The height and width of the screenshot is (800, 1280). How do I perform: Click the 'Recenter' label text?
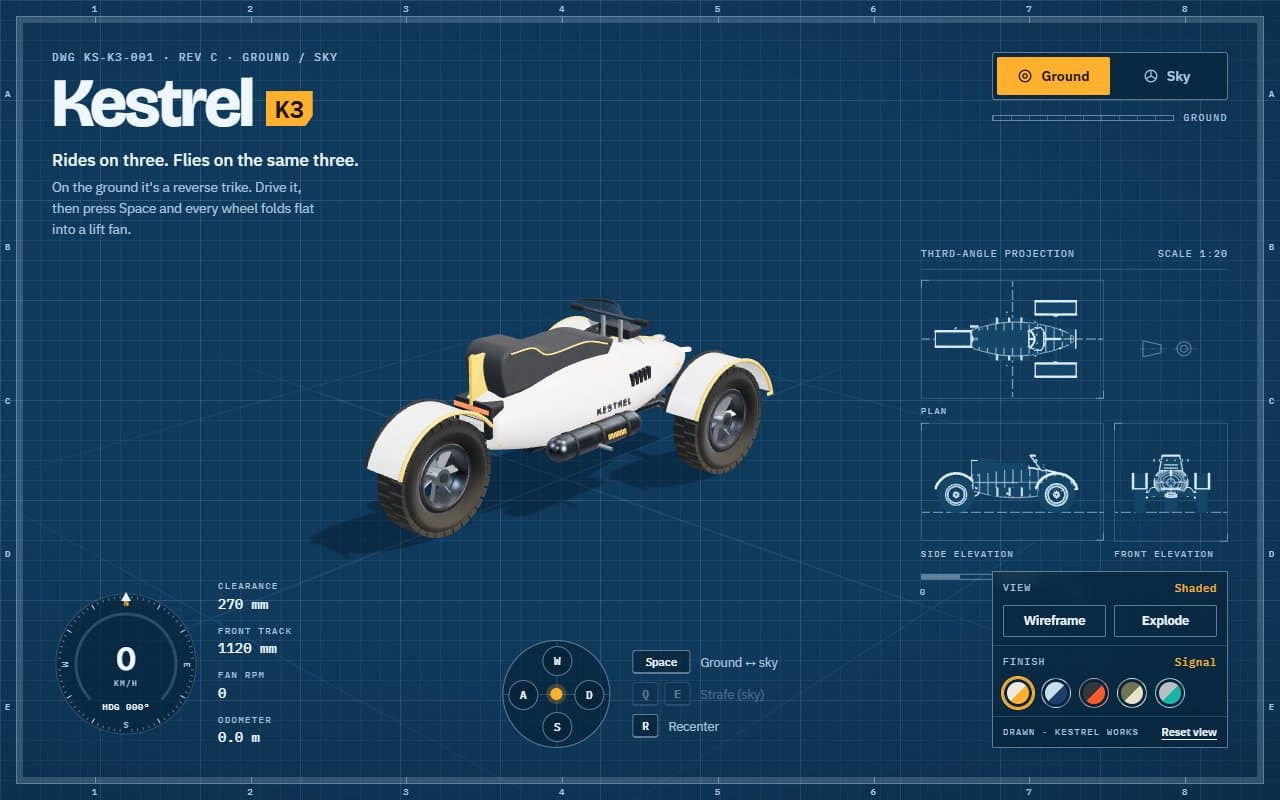coord(694,726)
